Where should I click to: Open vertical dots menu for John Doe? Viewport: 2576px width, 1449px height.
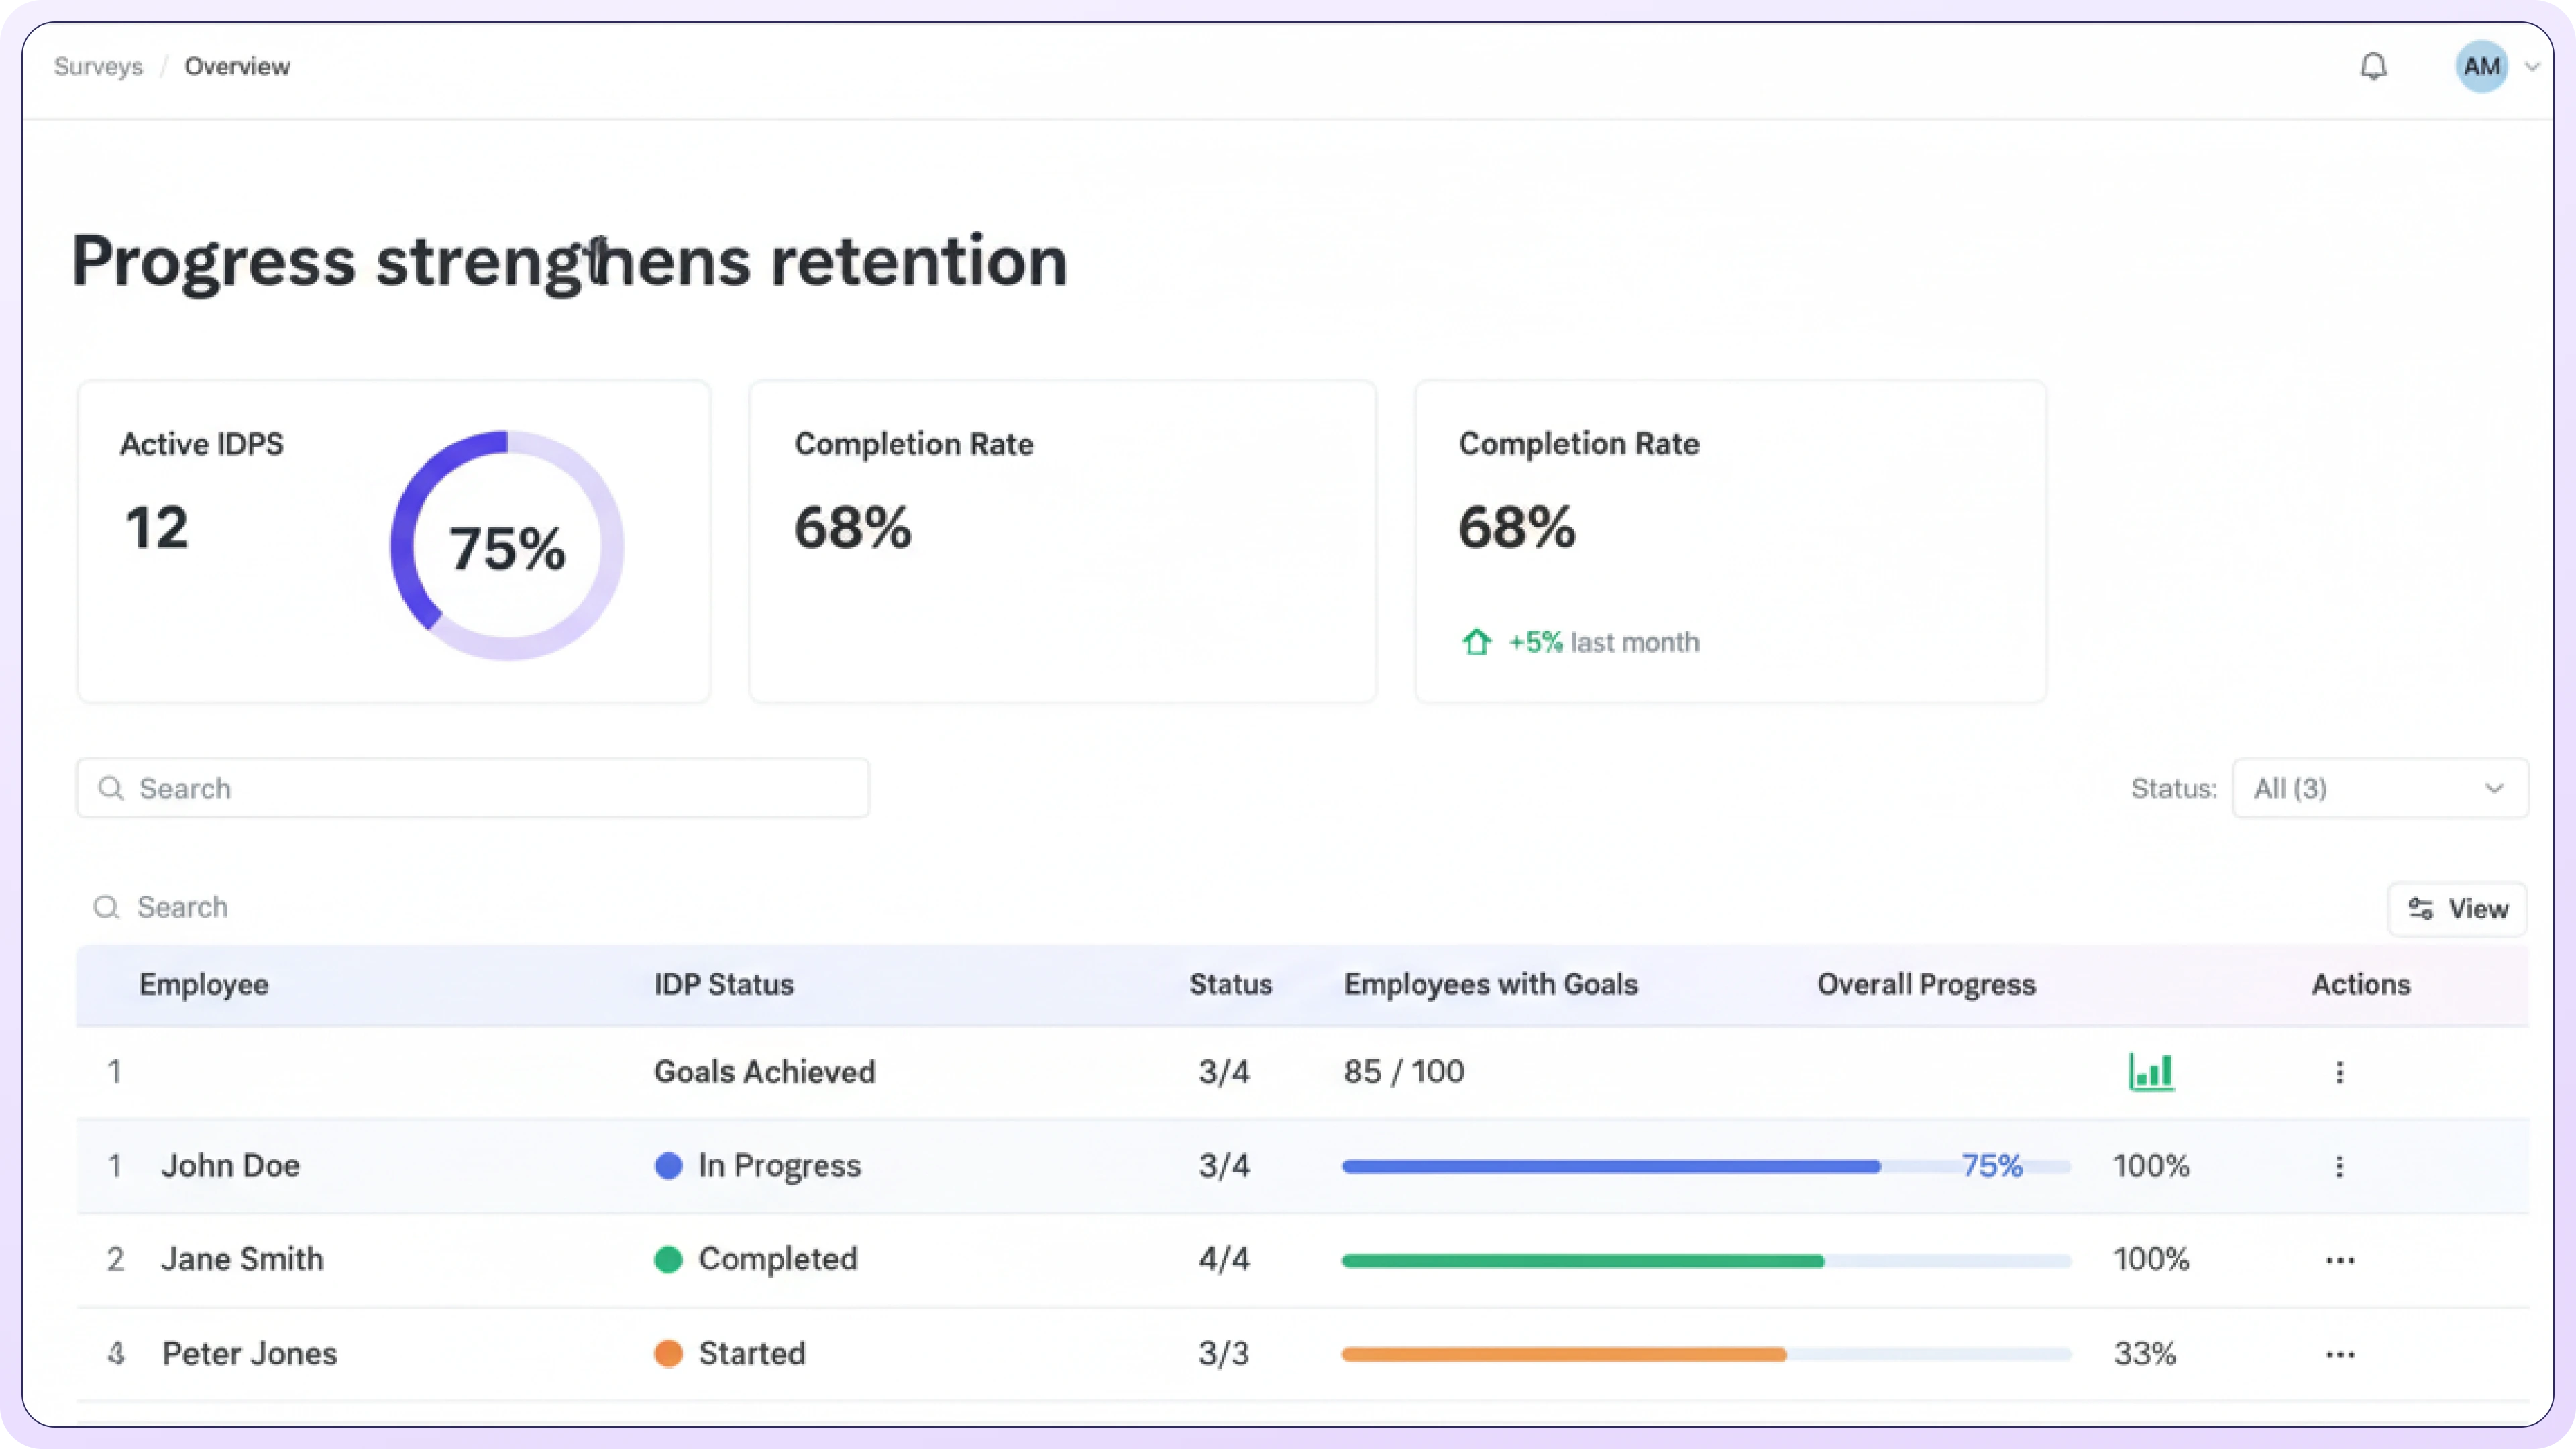coord(2339,1166)
